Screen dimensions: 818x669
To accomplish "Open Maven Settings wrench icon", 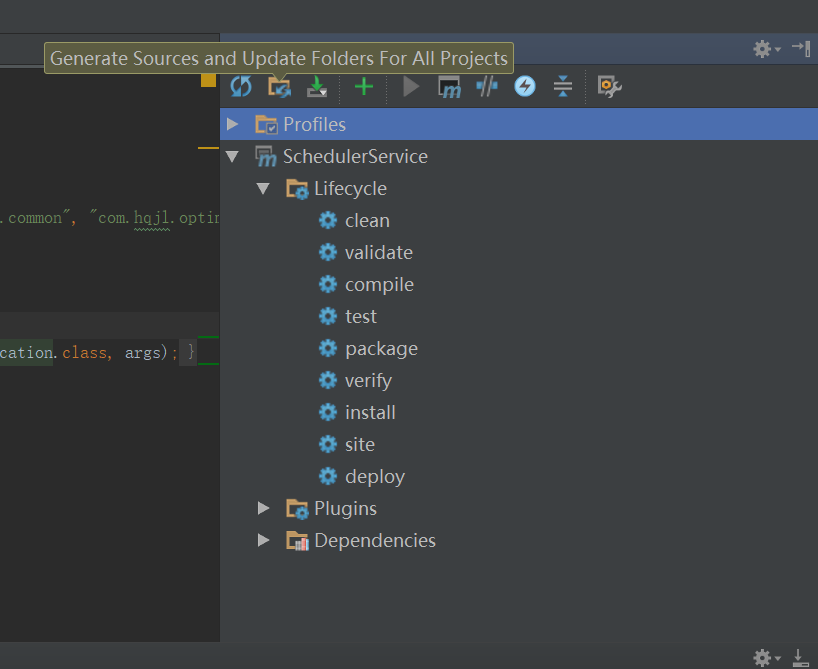I will (x=609, y=87).
